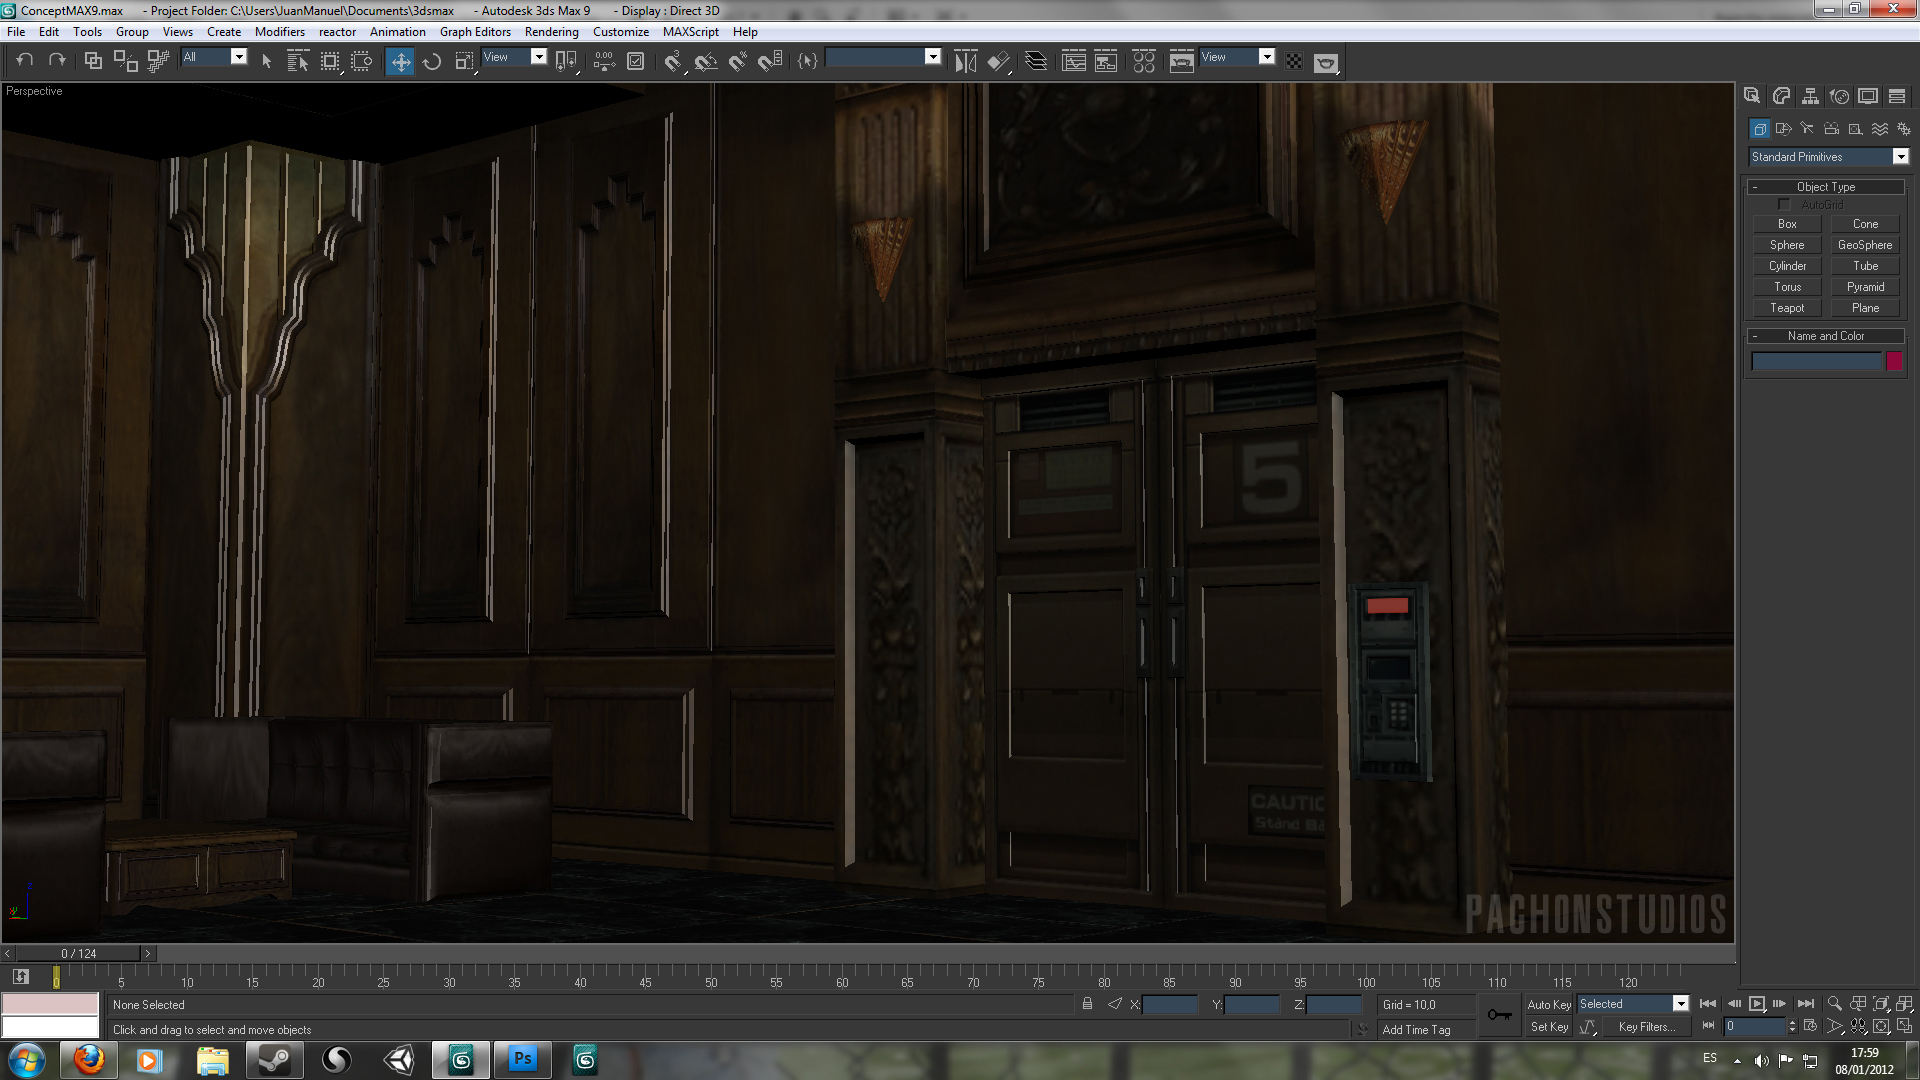Enable the AutoGrid checkbox
Image resolution: width=1920 pixels, height=1080 pixels.
click(1784, 205)
